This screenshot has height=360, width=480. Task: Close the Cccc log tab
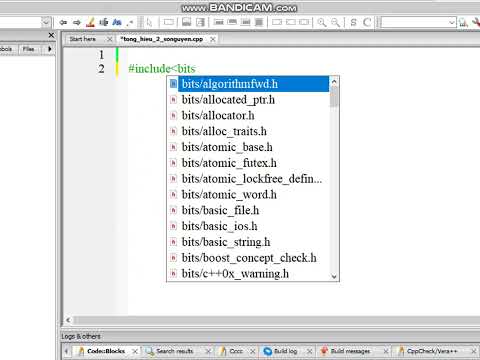253,351
